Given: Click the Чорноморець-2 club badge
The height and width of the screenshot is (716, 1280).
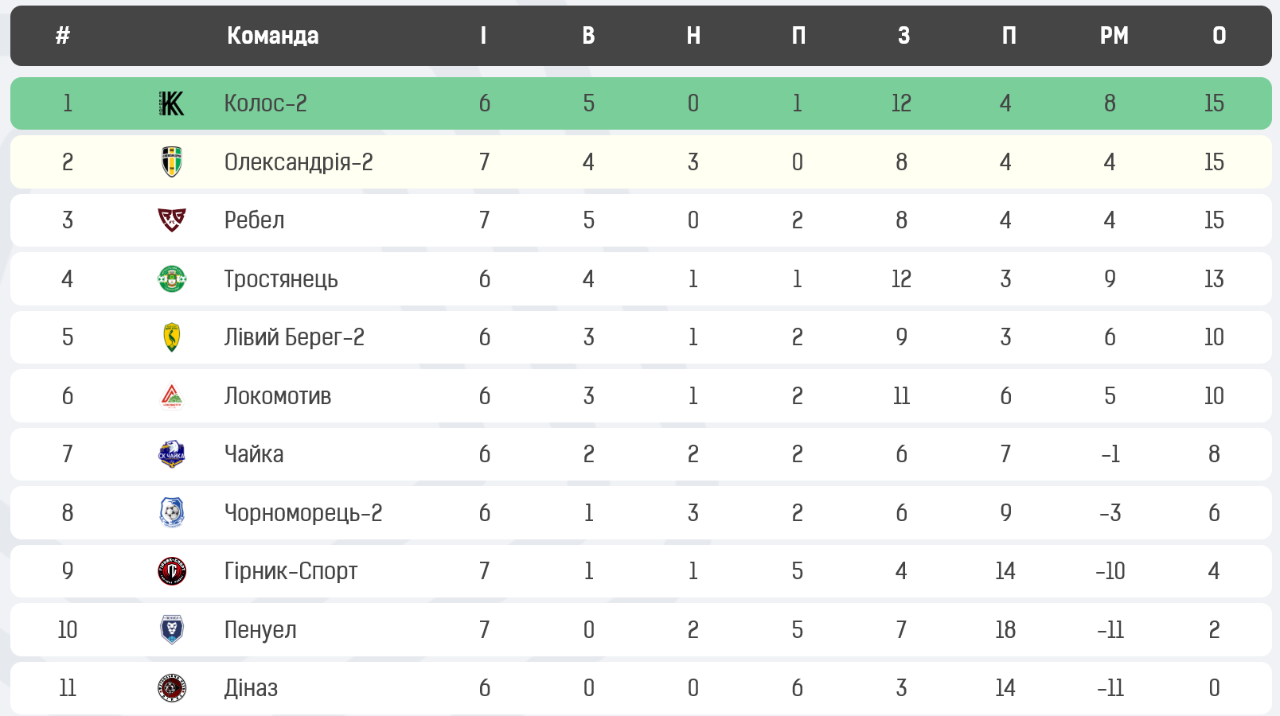Looking at the screenshot, I should [x=172, y=513].
